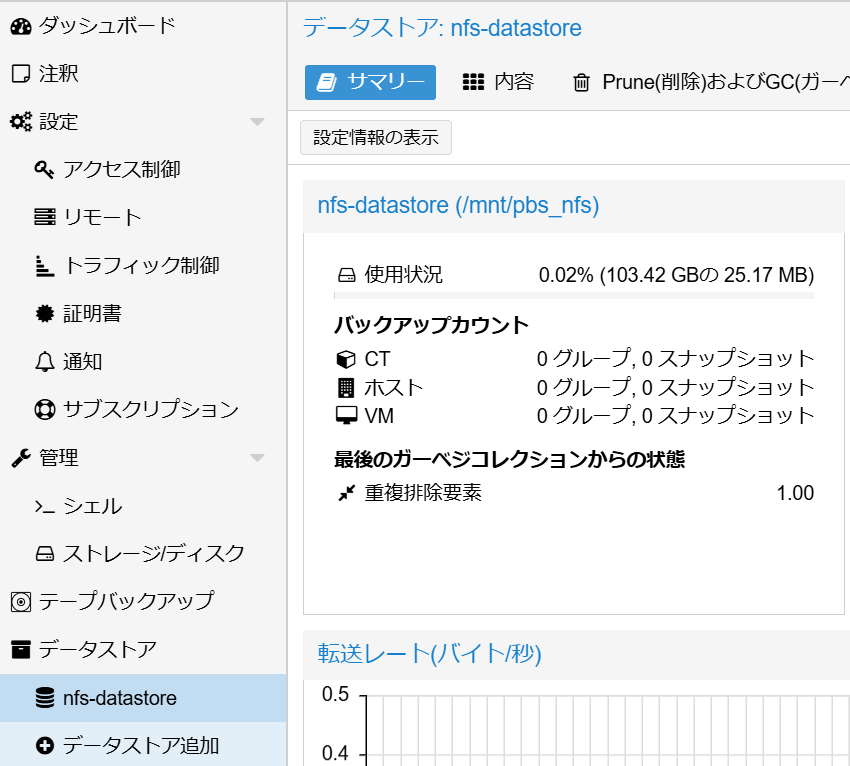Collapse the 設定 section arrow
This screenshot has height=766, width=850.
tap(257, 121)
